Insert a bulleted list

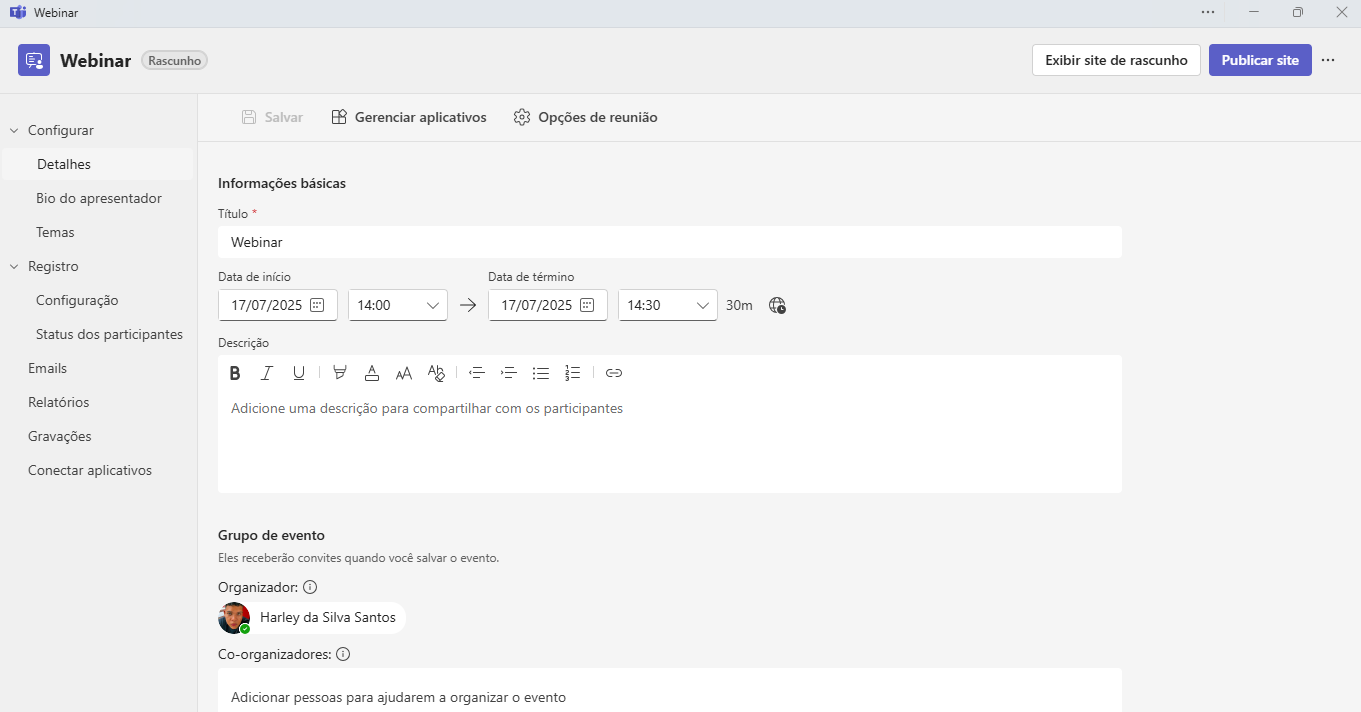tap(541, 373)
